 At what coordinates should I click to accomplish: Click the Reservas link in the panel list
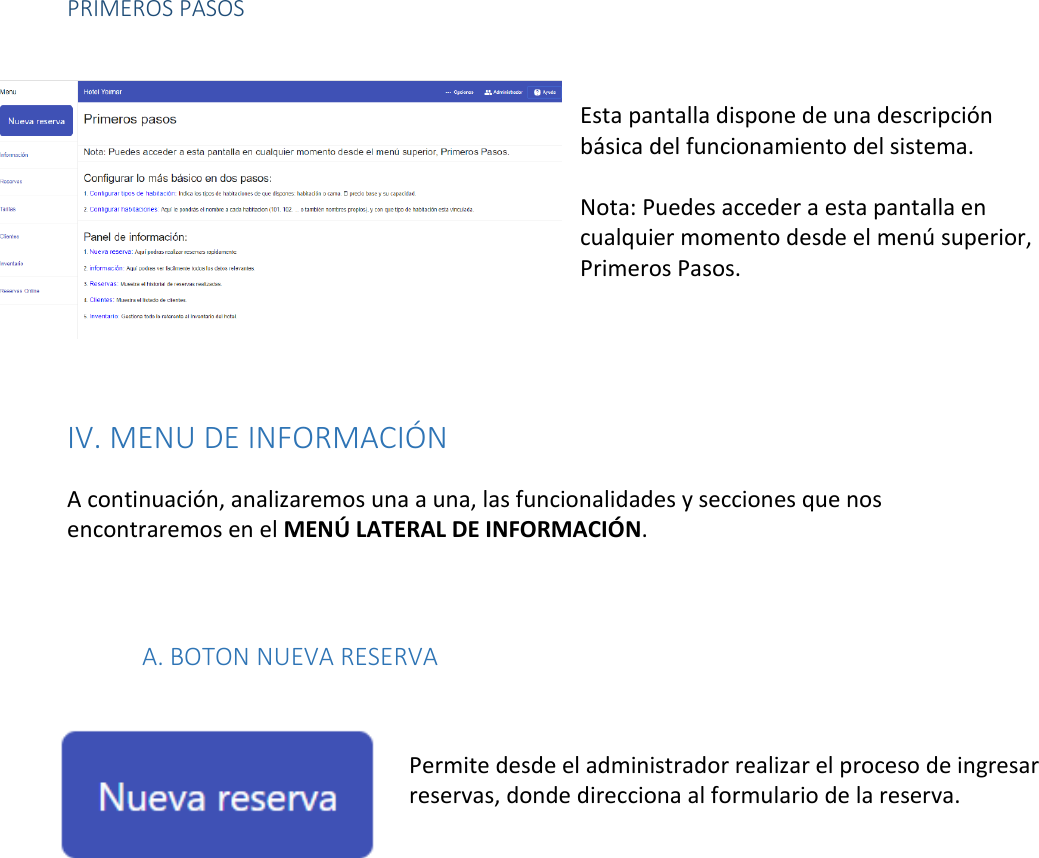point(103,284)
